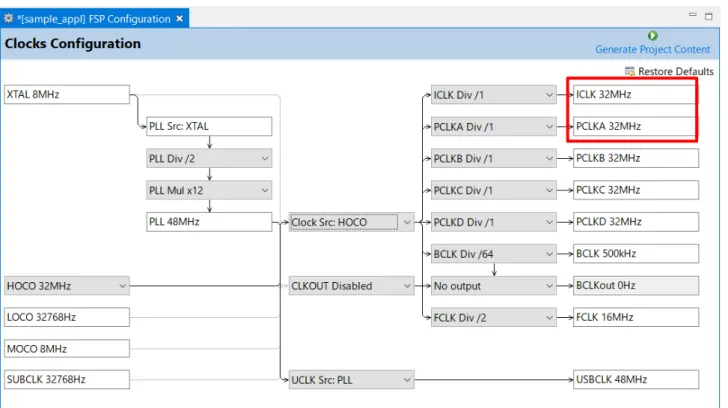The height and width of the screenshot is (408, 728).
Task: Click the XTAL 8MHz input field
Action: [x=67, y=94]
